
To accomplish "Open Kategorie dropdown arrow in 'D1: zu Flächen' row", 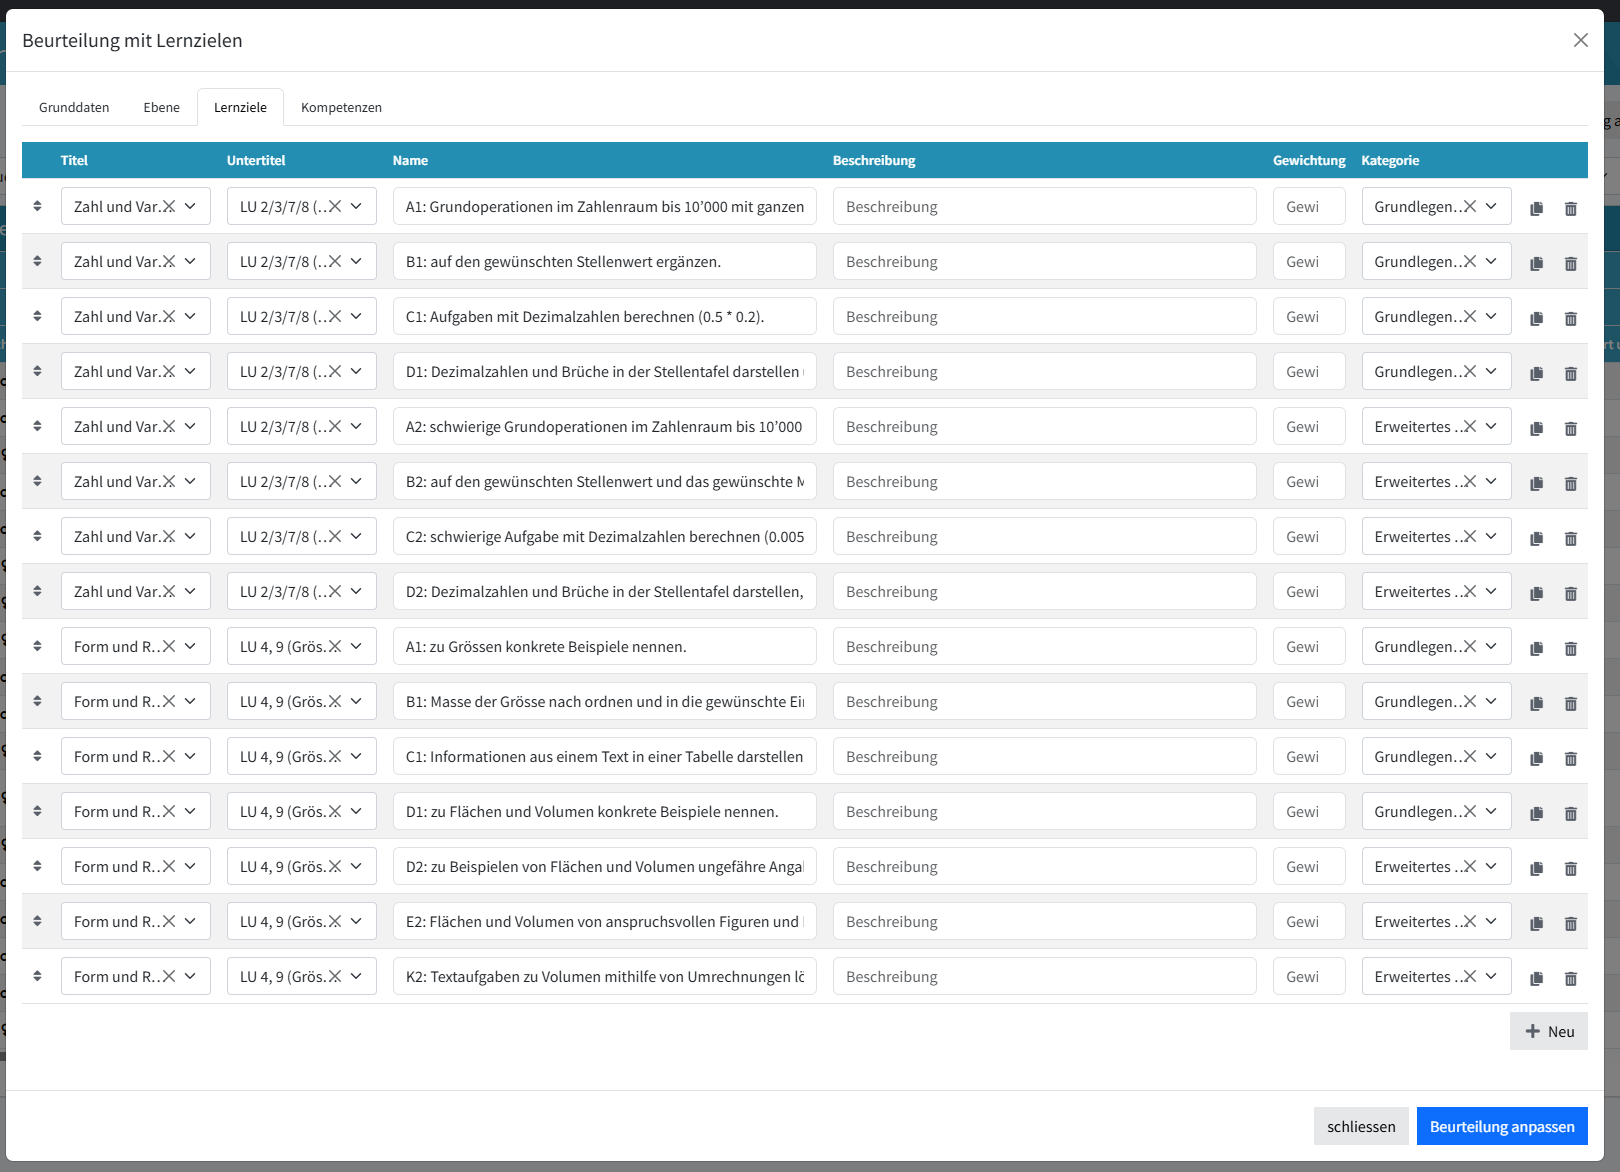I will pos(1491,811).
